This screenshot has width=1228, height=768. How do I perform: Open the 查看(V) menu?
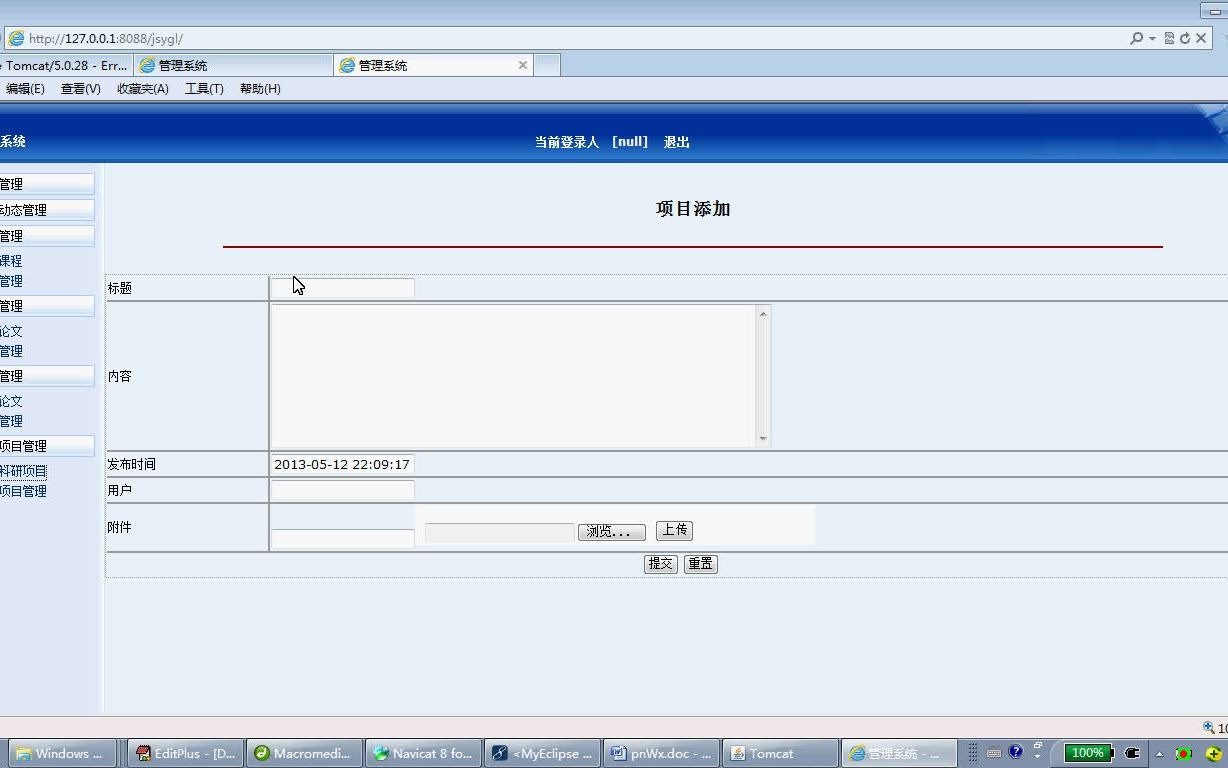[80, 89]
